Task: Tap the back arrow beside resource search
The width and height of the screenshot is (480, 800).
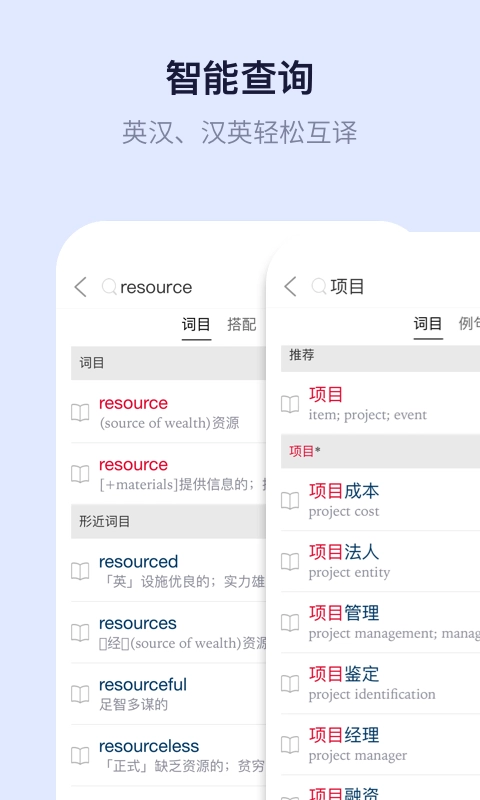Action: (x=81, y=287)
